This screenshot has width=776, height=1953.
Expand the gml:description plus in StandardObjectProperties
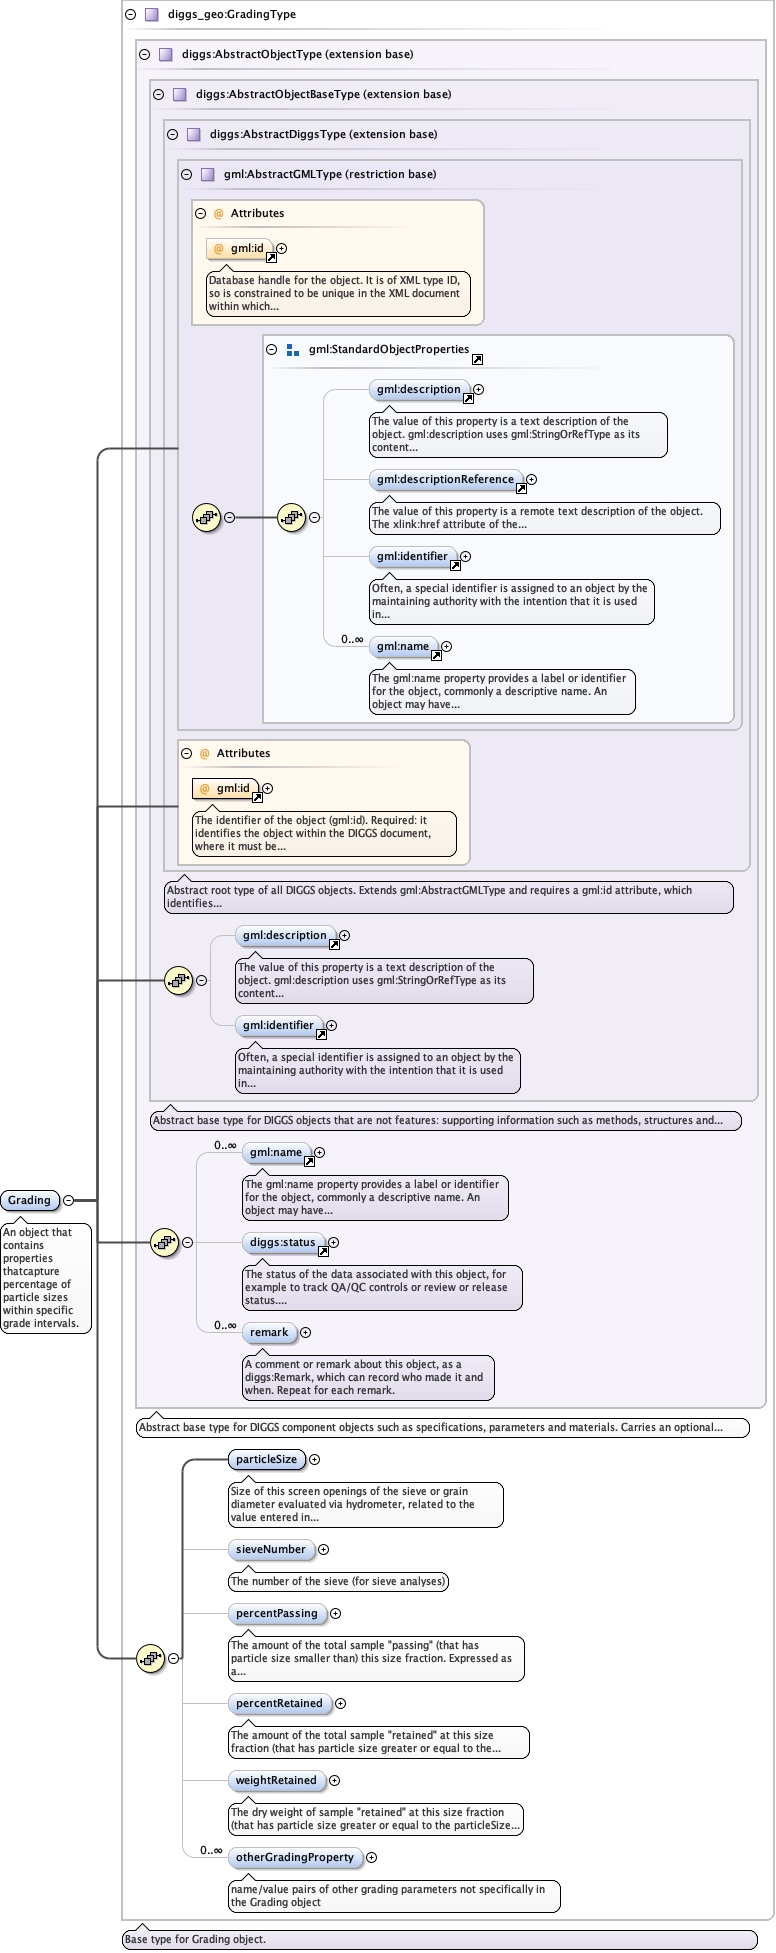478,390
